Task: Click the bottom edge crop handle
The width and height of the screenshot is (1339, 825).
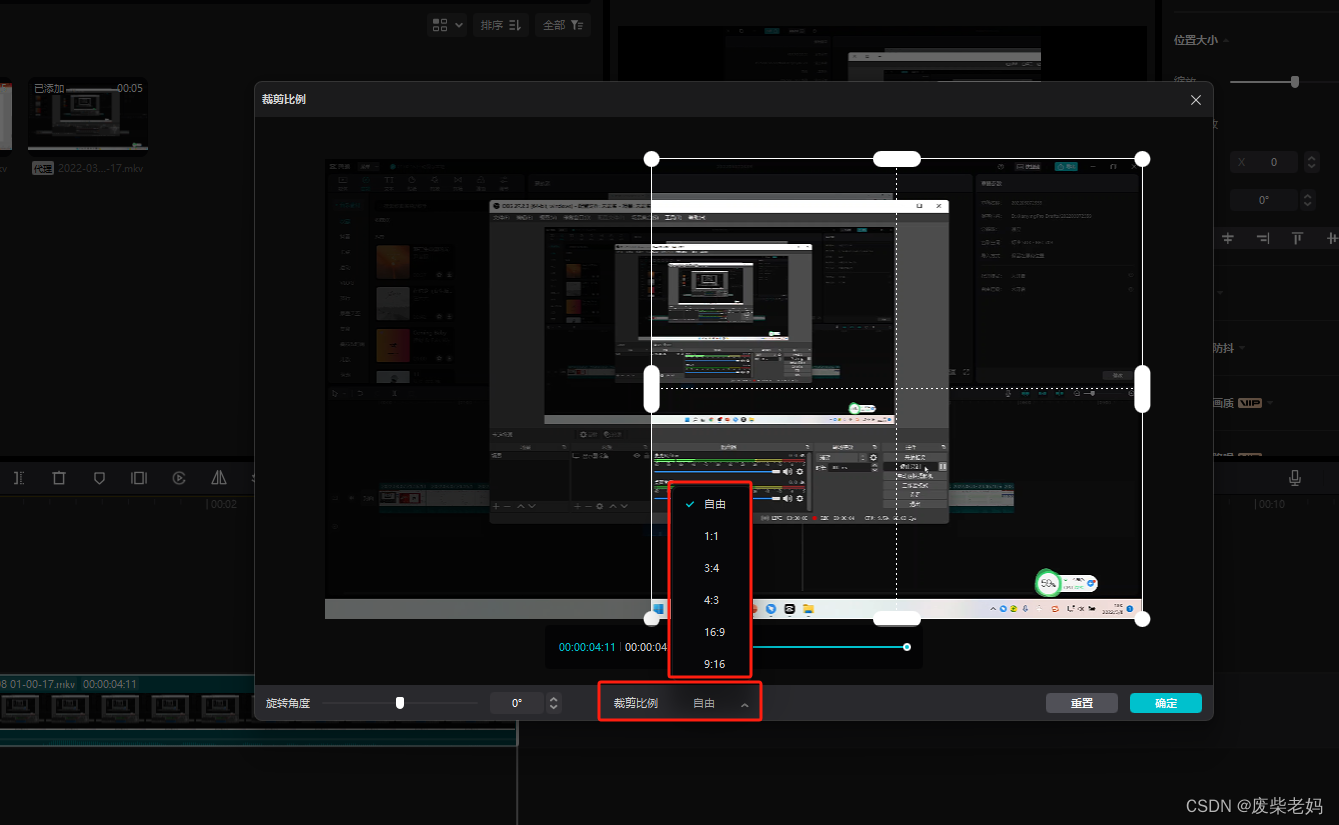Action: click(897, 619)
